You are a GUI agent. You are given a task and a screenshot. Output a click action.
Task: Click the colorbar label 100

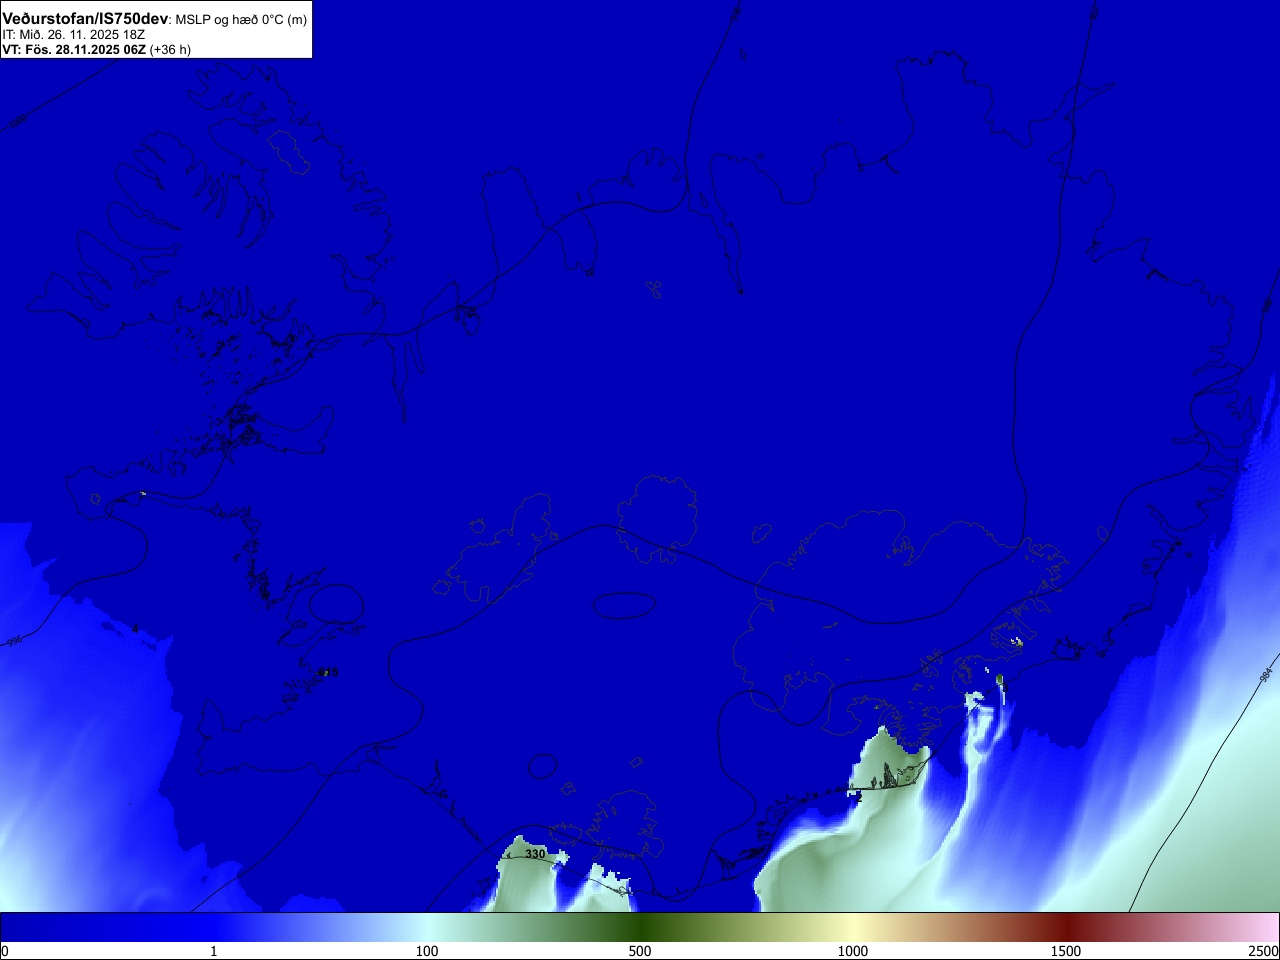tap(427, 951)
